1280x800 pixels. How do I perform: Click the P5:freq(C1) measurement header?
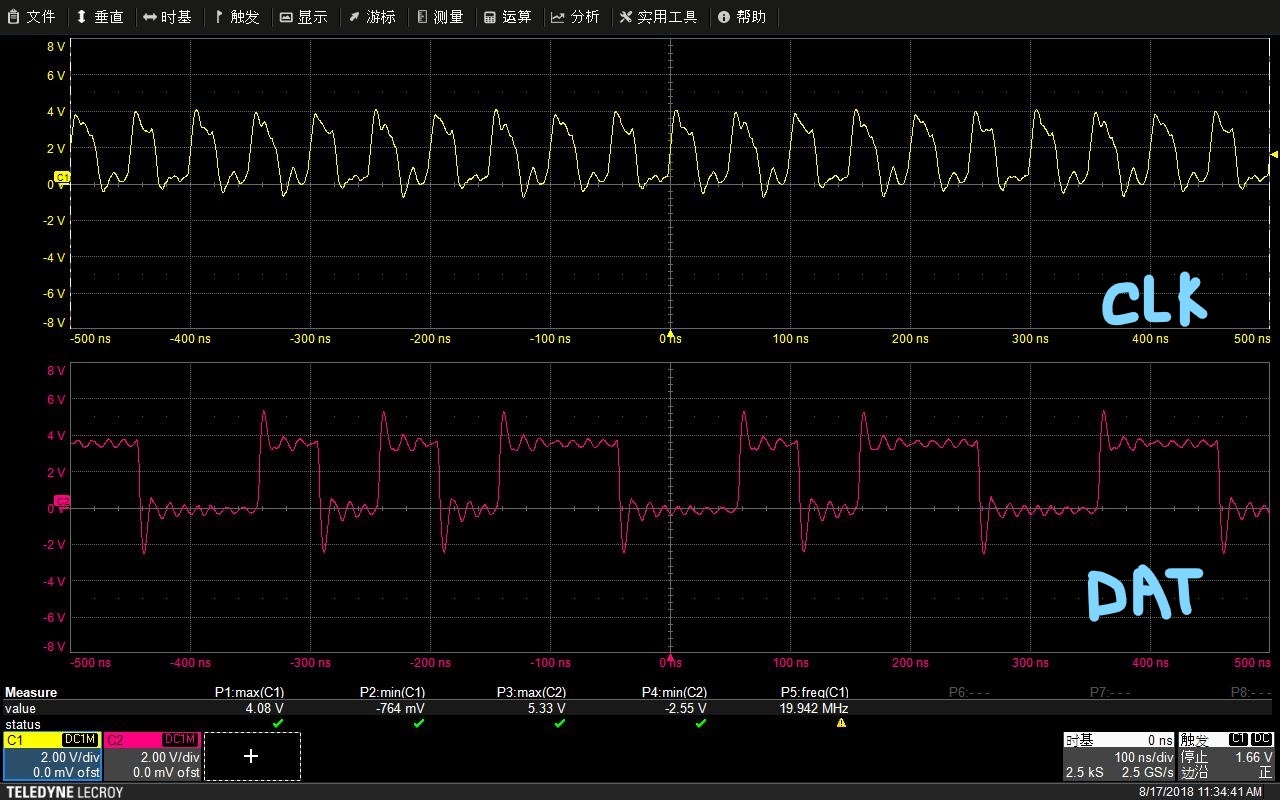[x=814, y=692]
